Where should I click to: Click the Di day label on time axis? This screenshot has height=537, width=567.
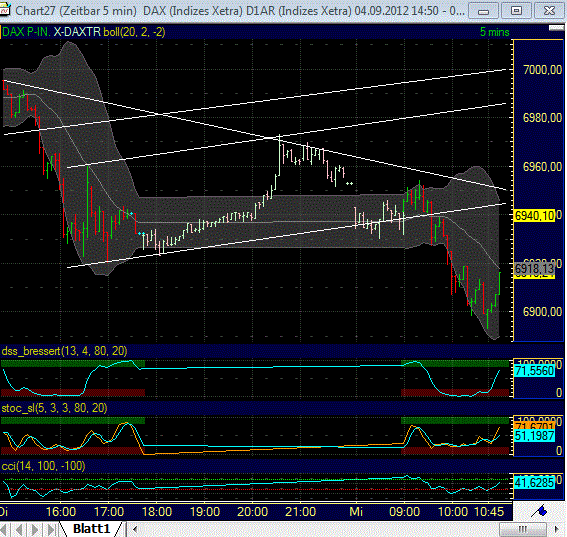(x=4, y=512)
